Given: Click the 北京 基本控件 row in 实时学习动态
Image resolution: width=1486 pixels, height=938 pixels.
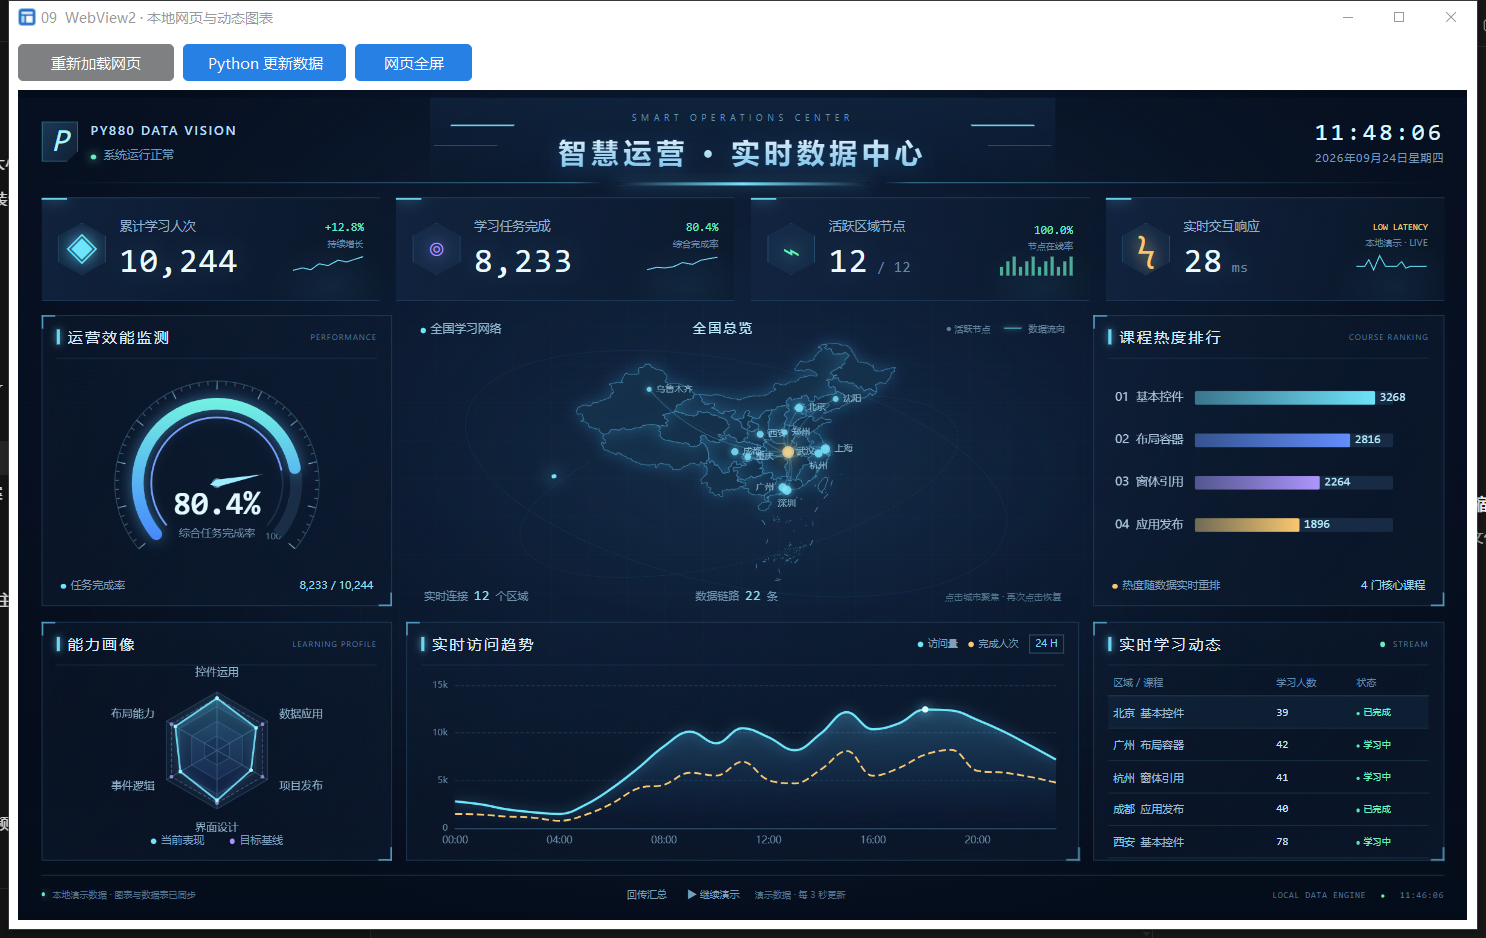Looking at the screenshot, I should tap(1270, 713).
